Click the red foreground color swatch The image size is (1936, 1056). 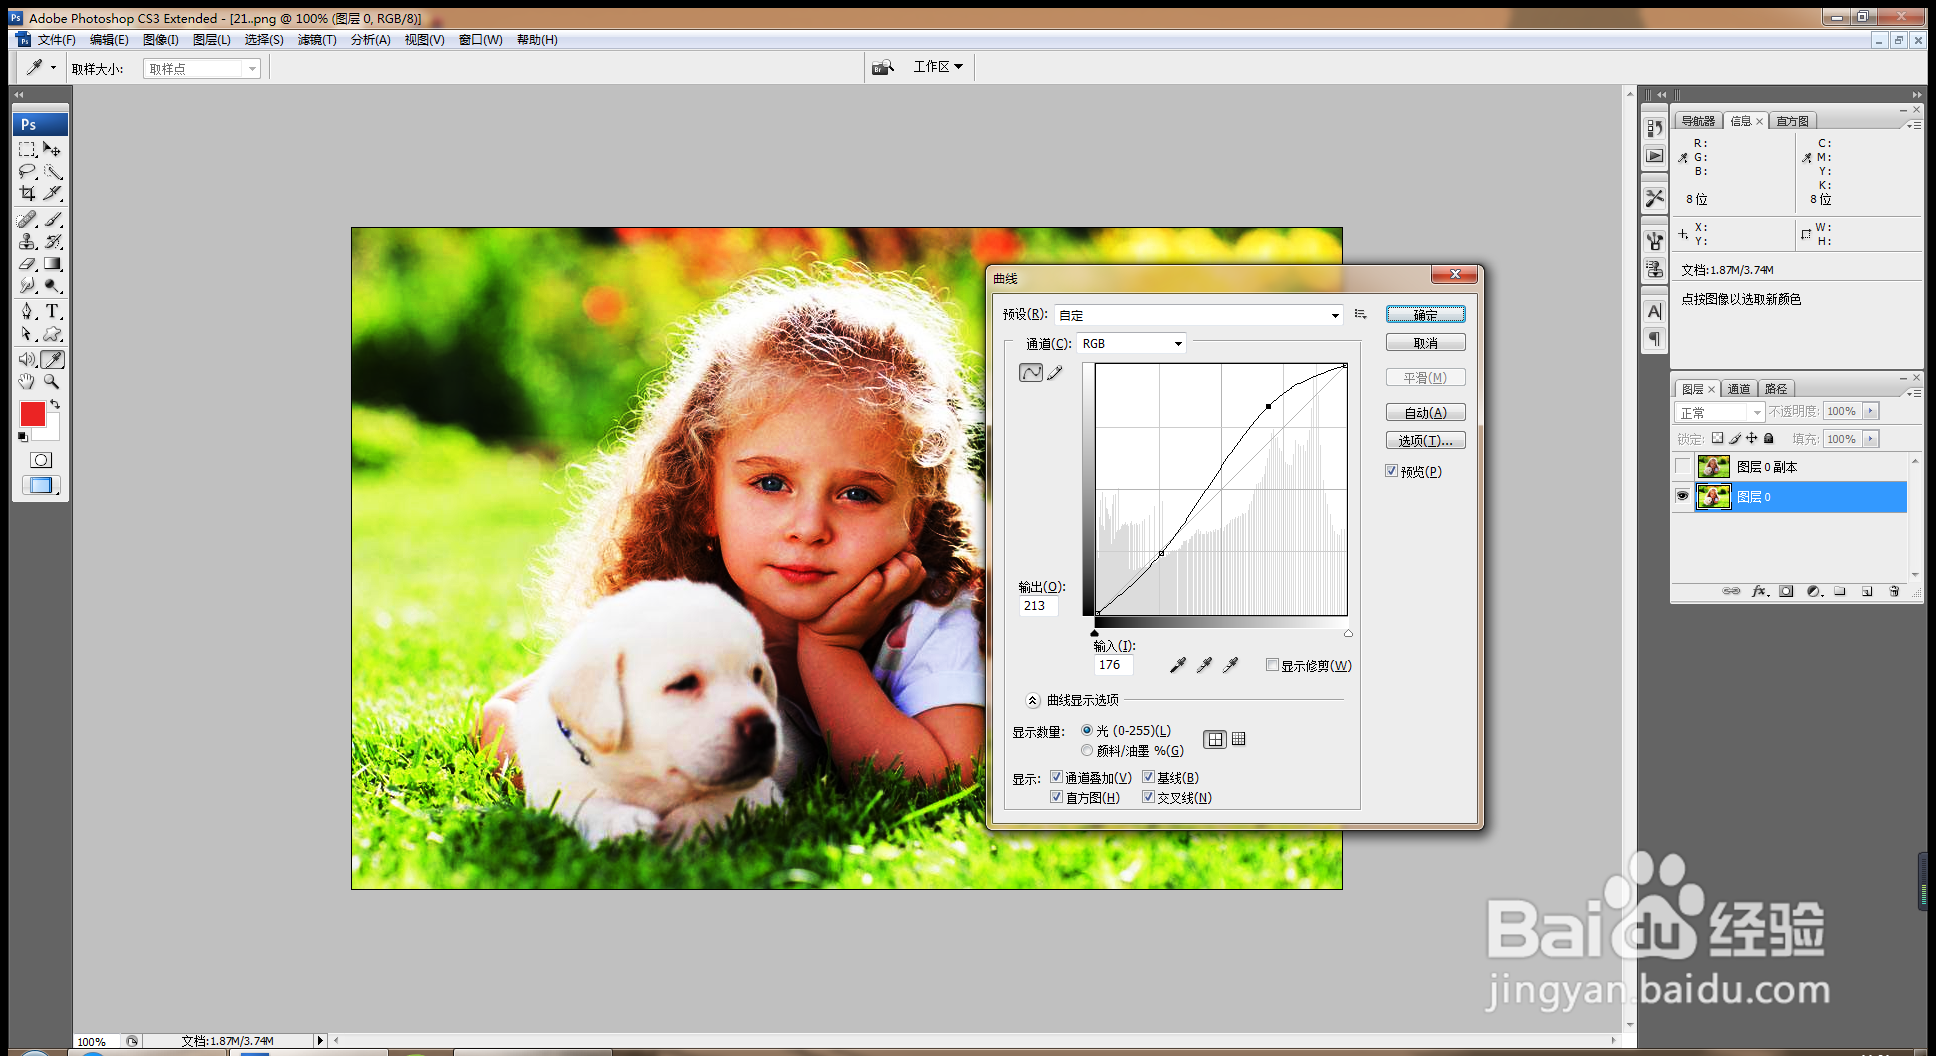pyautogui.click(x=32, y=414)
